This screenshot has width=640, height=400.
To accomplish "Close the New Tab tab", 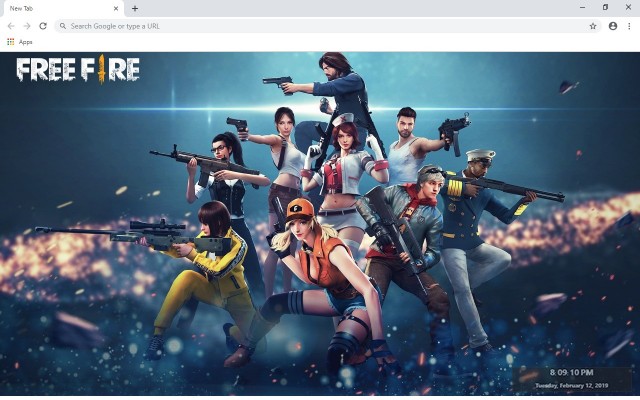I will (x=116, y=8).
